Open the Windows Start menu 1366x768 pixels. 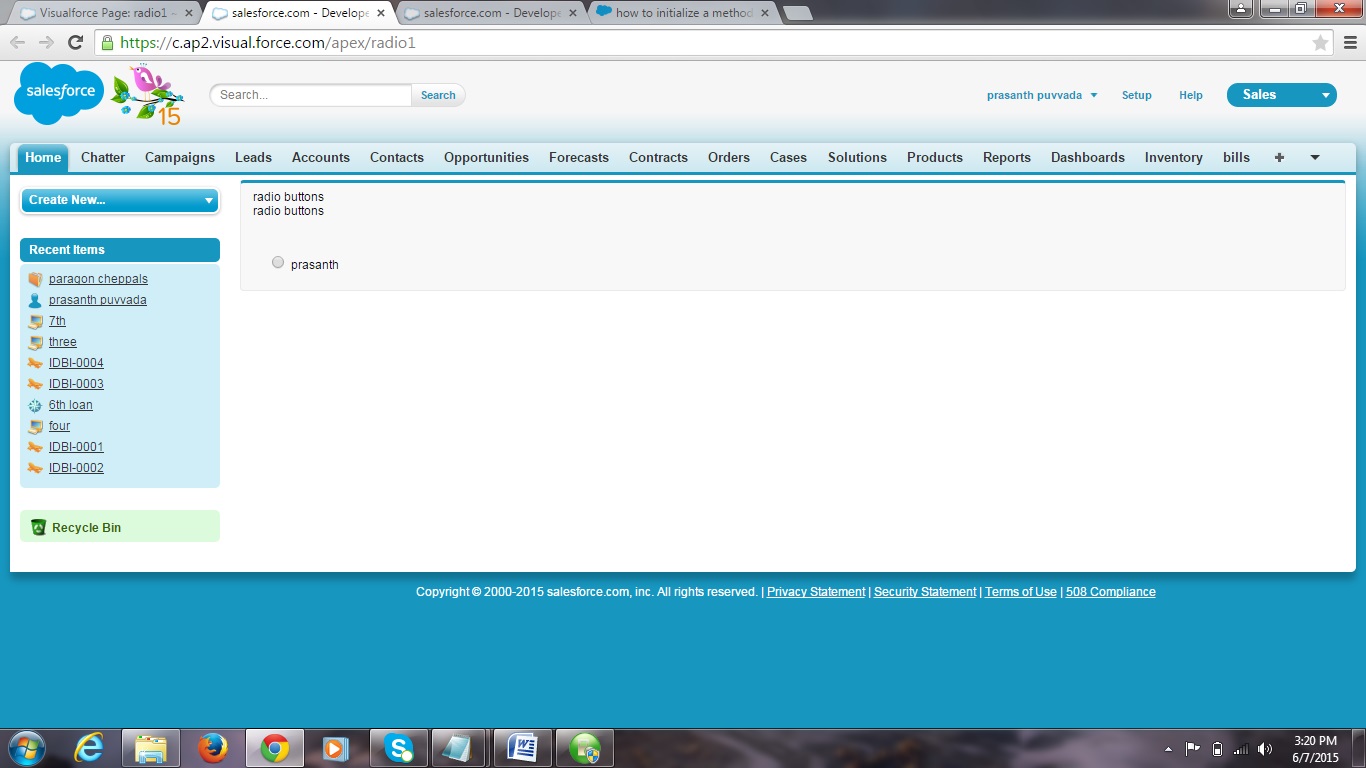pos(25,748)
